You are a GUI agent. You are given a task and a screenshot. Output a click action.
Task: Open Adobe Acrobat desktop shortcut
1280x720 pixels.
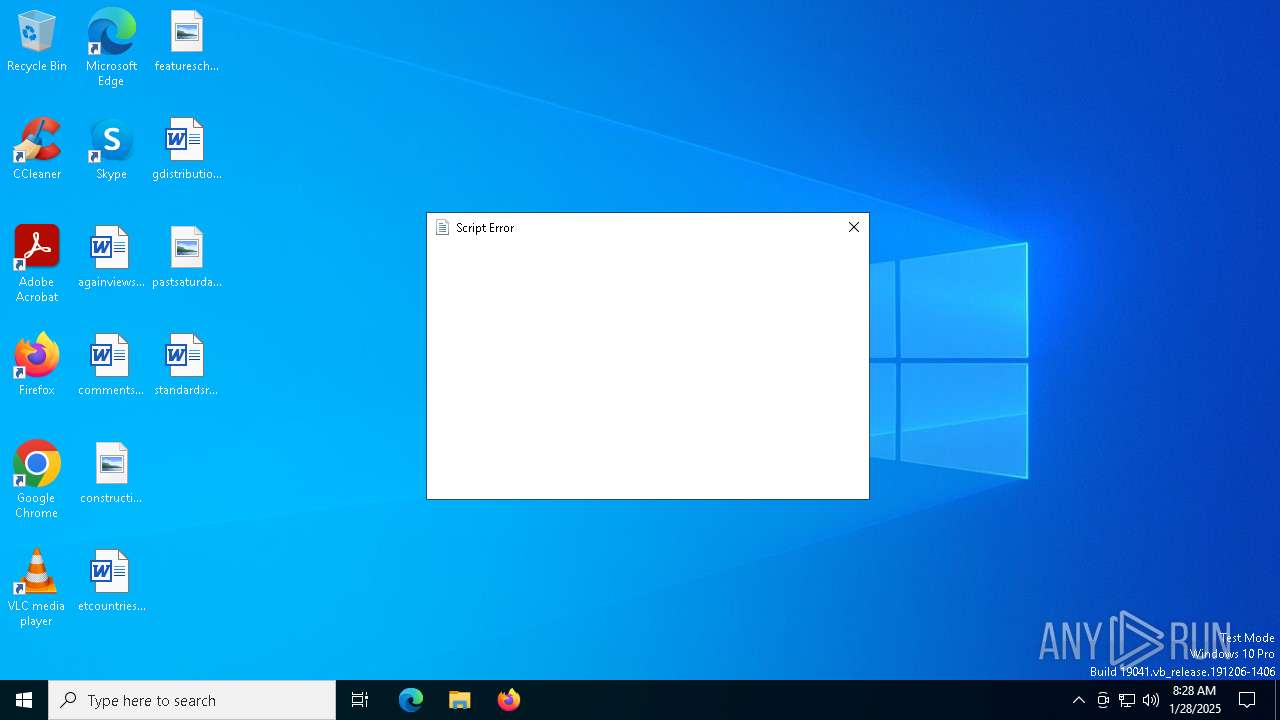(x=37, y=264)
